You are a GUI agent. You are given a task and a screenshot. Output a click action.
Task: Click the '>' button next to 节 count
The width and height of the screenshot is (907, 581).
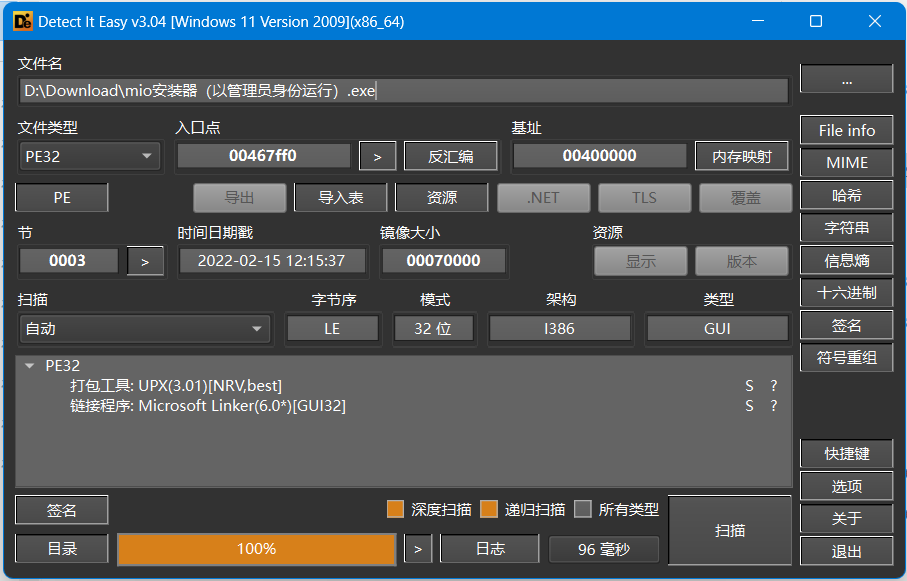click(x=145, y=261)
